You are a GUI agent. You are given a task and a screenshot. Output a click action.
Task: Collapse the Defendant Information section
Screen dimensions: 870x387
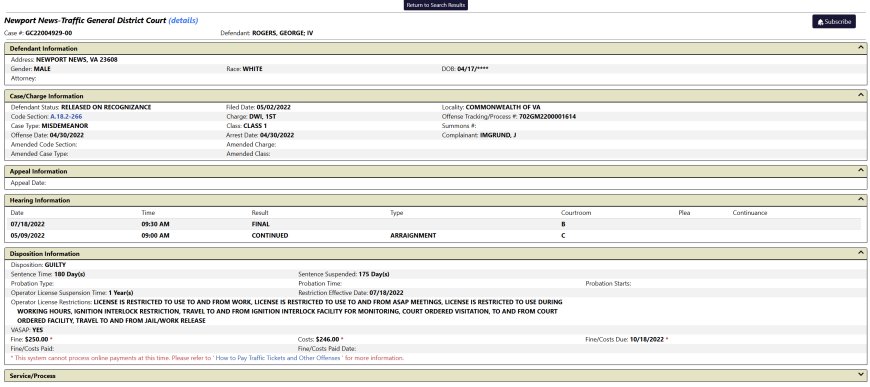861,48
